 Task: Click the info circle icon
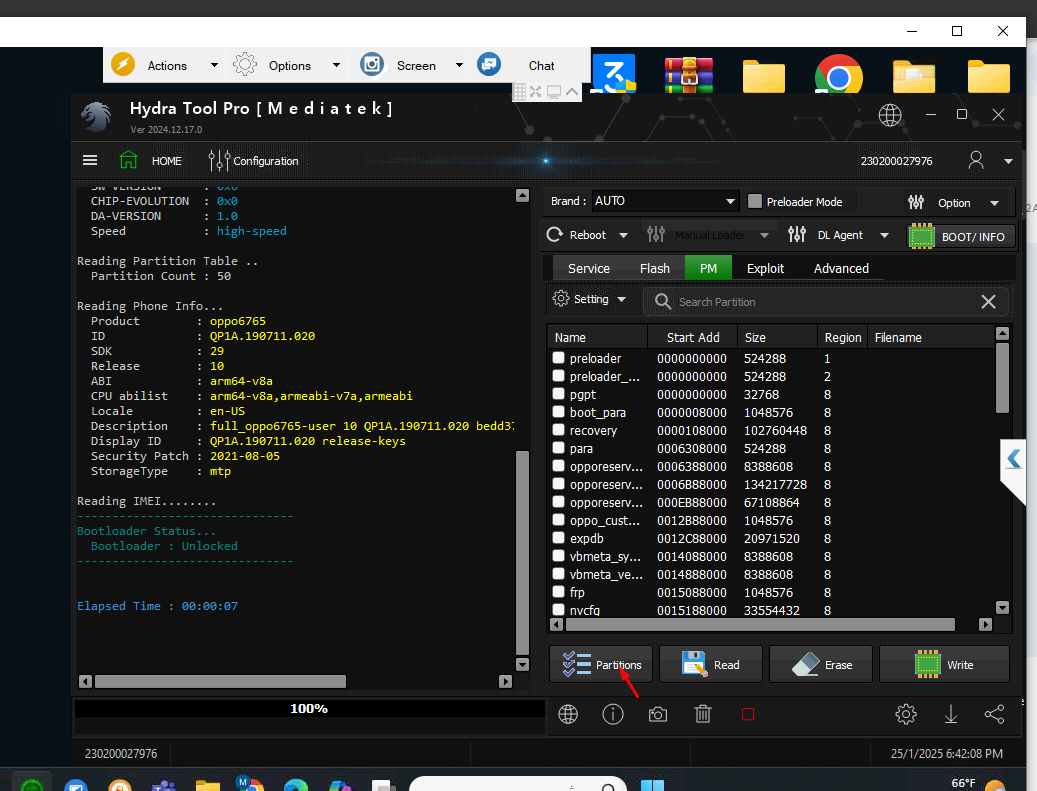613,714
